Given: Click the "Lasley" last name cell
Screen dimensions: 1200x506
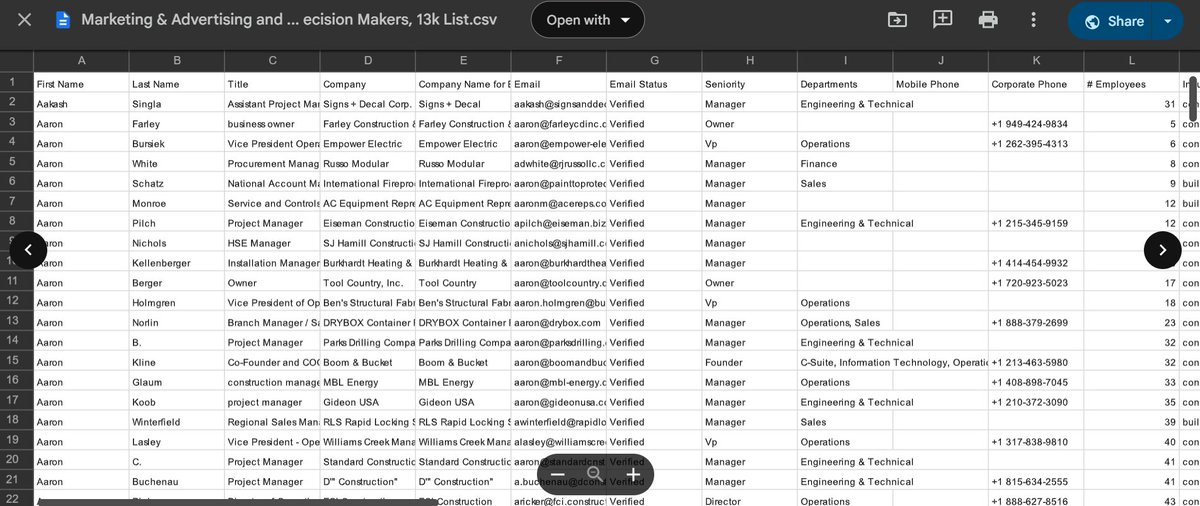Looking at the screenshot, I should (x=177, y=442).
